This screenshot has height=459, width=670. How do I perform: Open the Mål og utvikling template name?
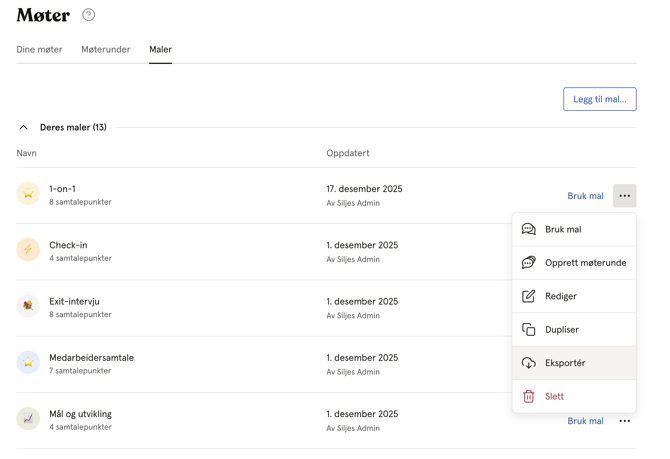coord(80,414)
